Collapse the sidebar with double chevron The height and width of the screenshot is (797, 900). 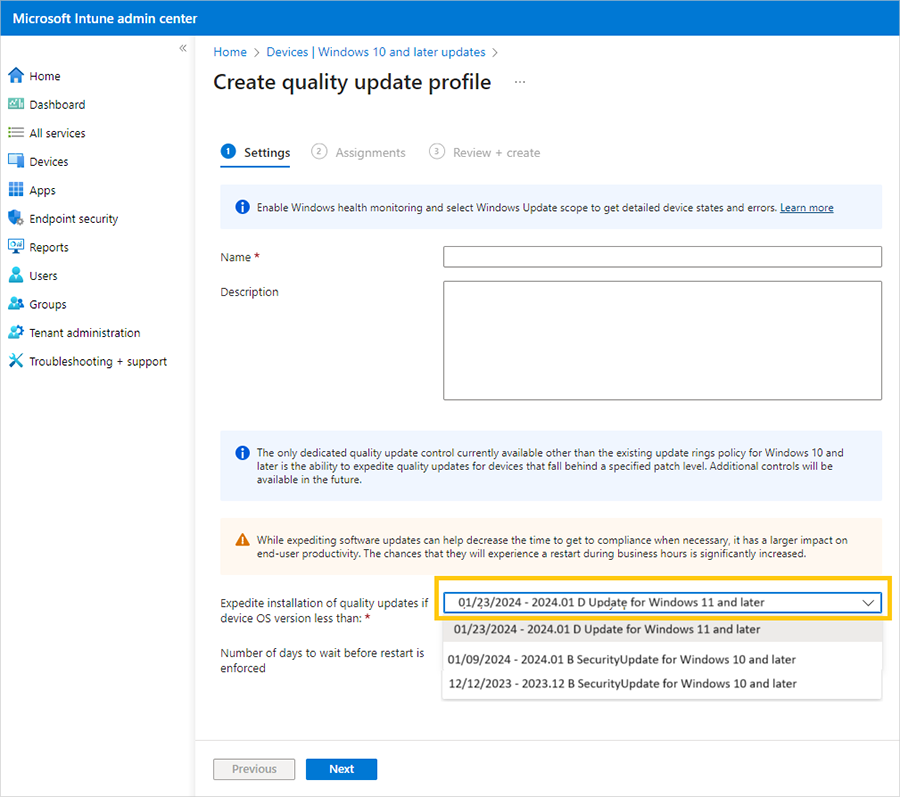[183, 48]
